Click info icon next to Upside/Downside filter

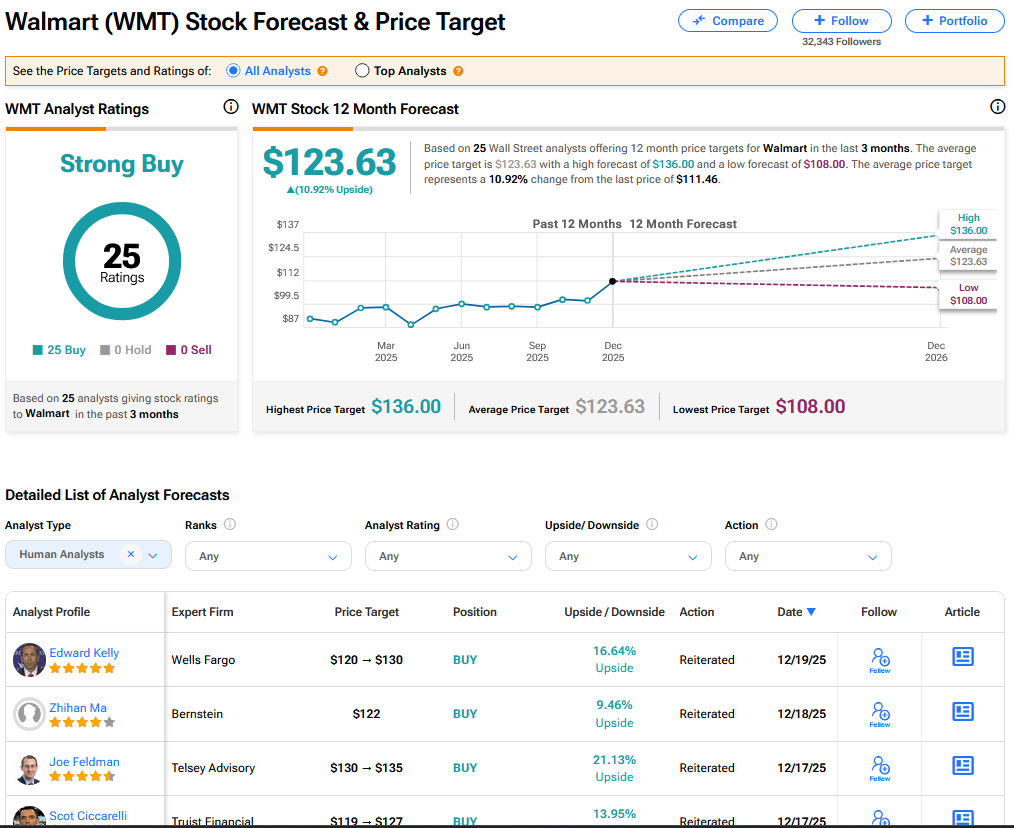click(x=652, y=525)
